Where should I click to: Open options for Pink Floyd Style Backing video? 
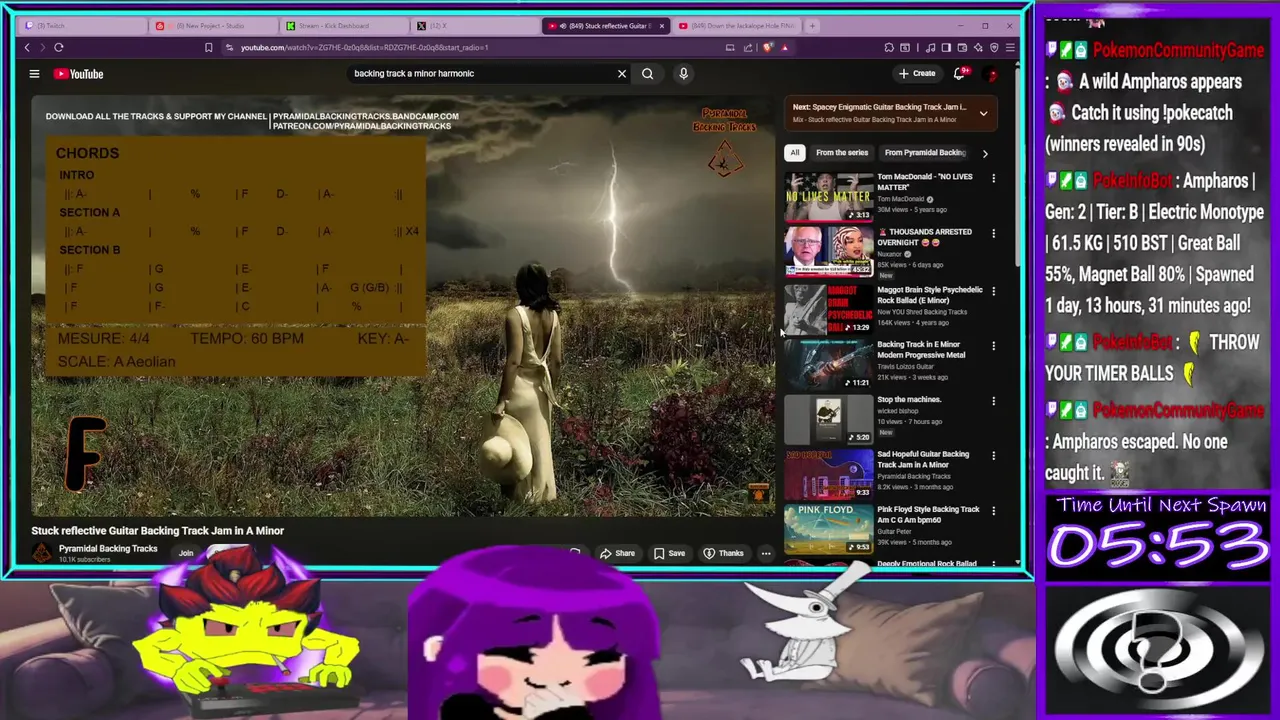pyautogui.click(x=993, y=511)
